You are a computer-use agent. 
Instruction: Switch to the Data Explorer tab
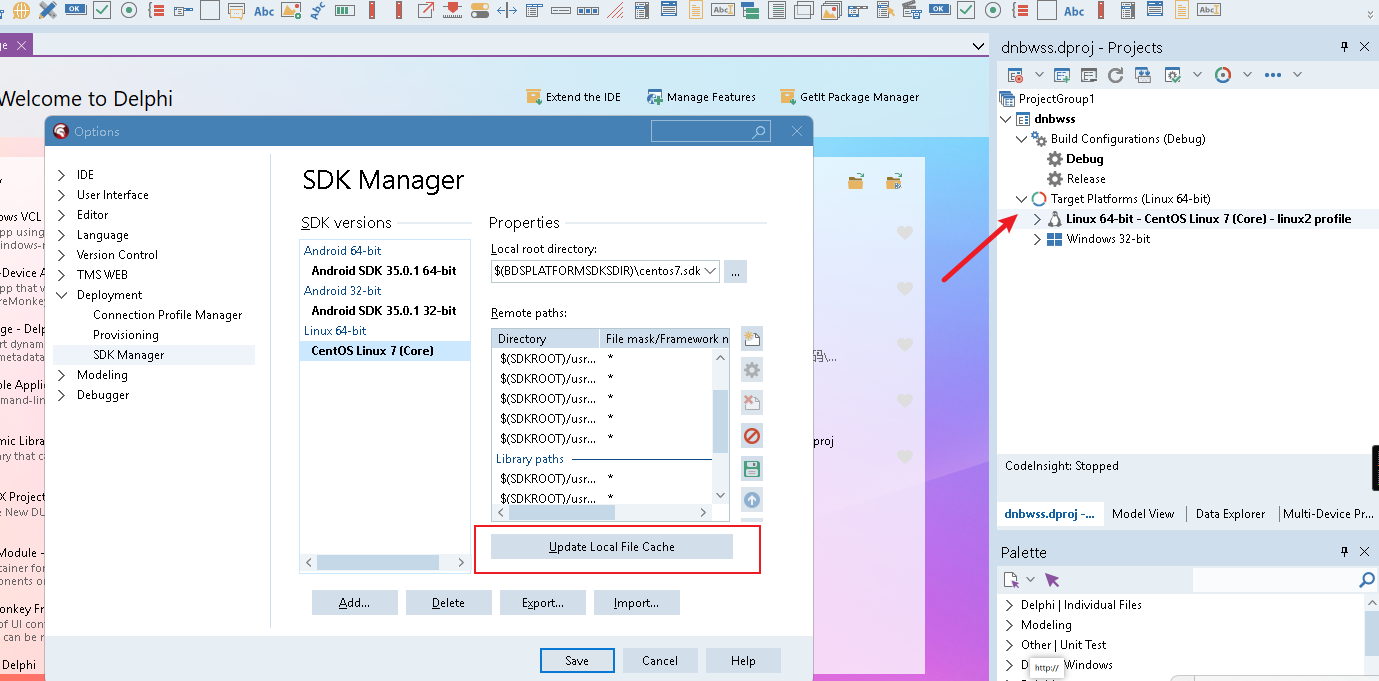coord(1231,514)
